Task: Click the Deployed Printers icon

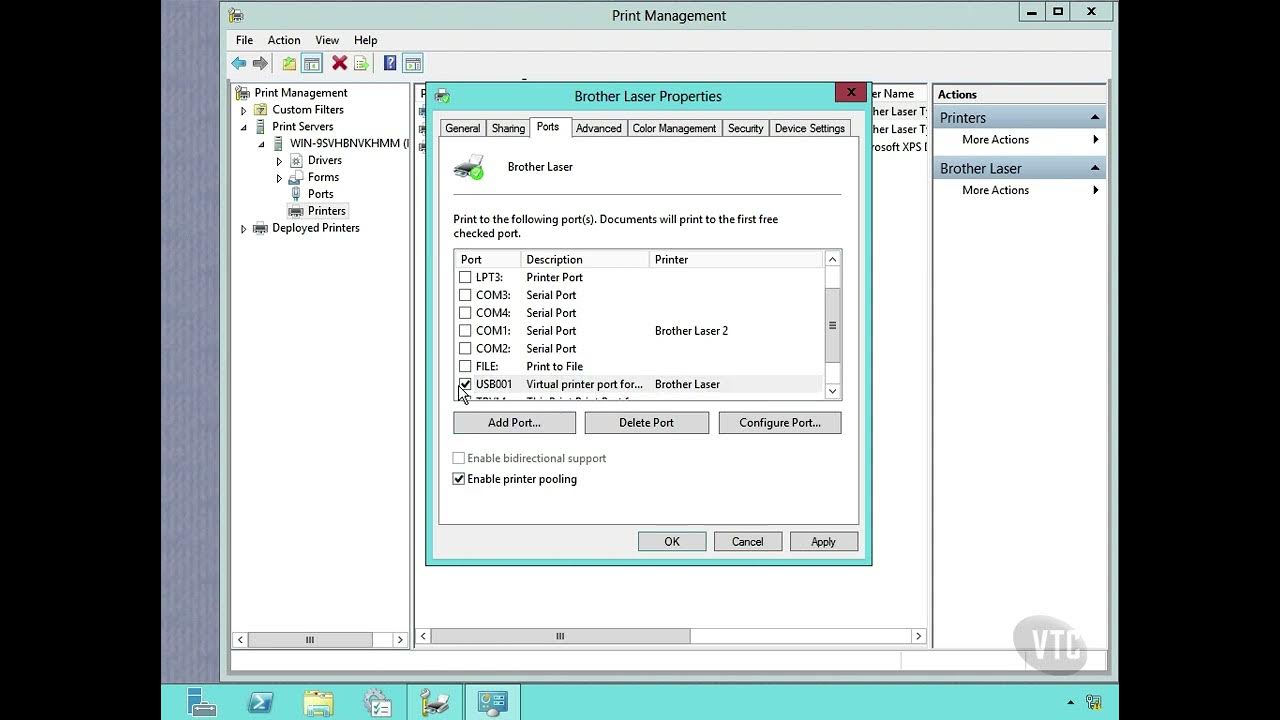Action: (x=261, y=228)
